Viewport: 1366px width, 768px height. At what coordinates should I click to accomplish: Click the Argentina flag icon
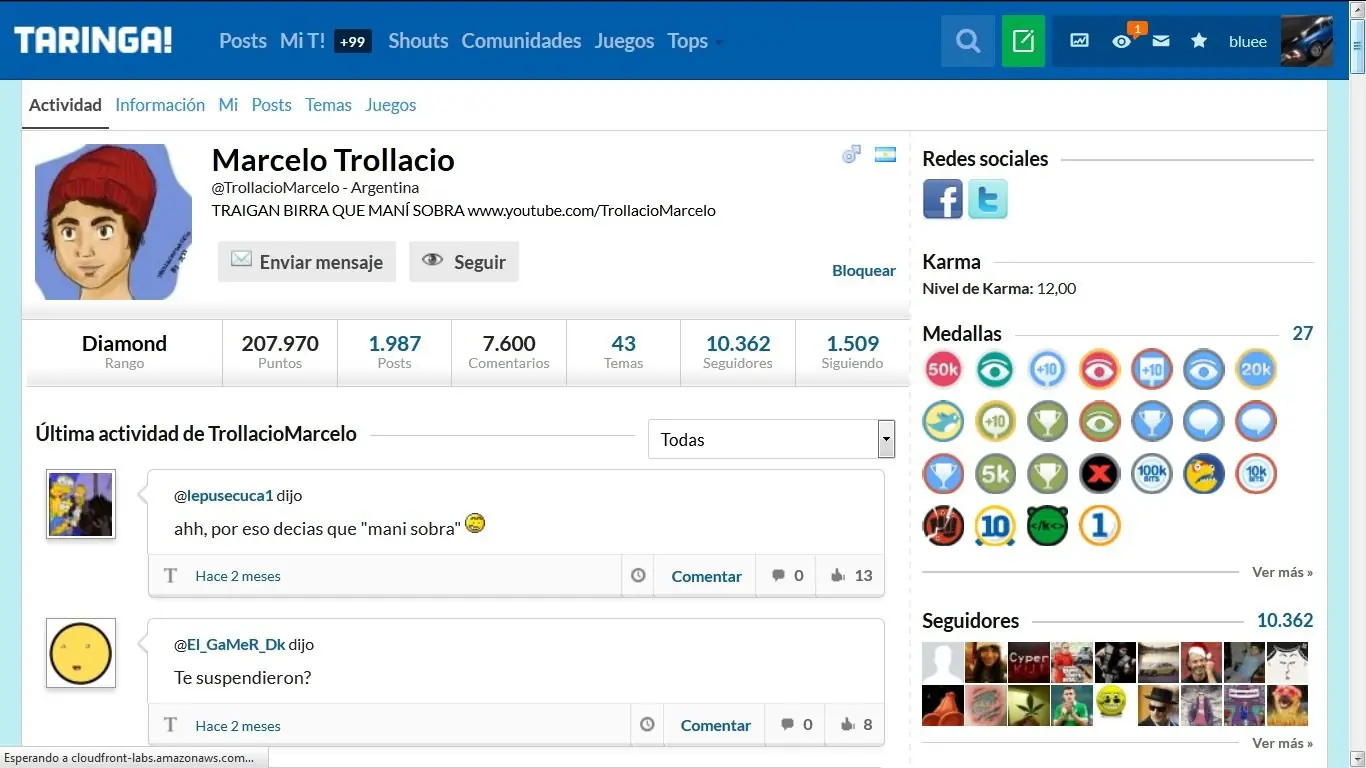point(885,154)
